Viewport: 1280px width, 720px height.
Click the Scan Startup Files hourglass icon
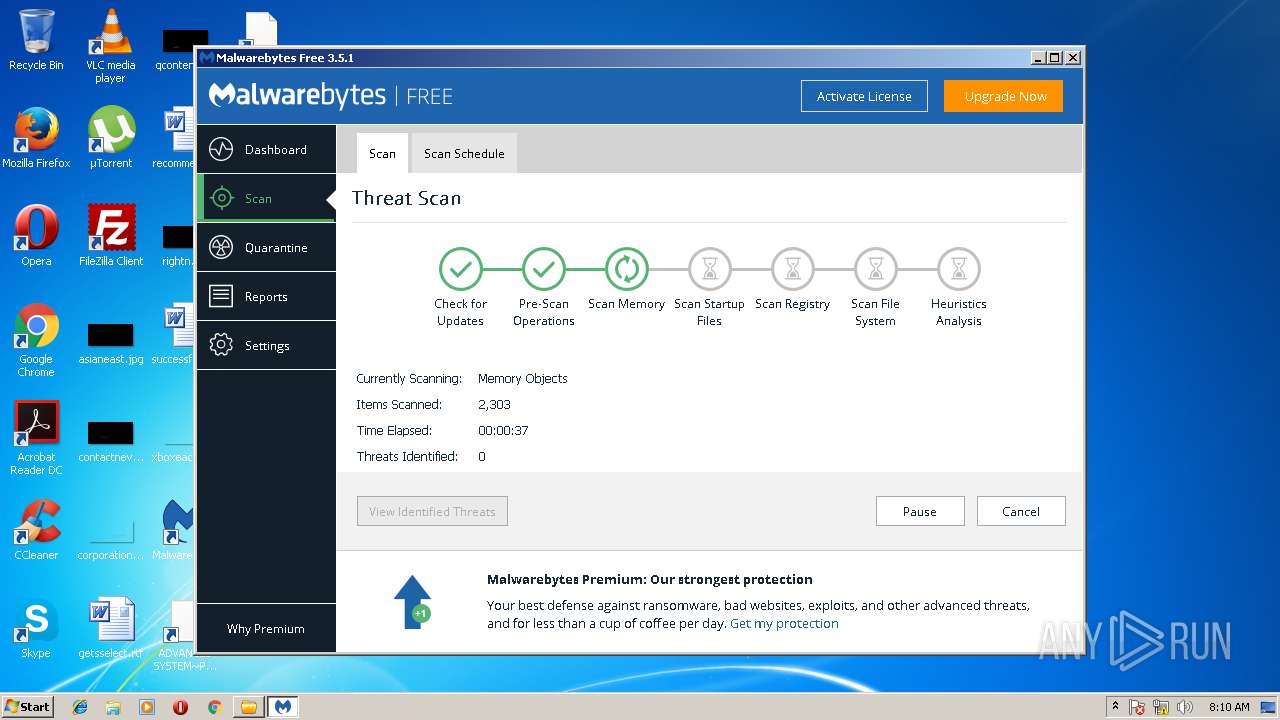pos(709,268)
